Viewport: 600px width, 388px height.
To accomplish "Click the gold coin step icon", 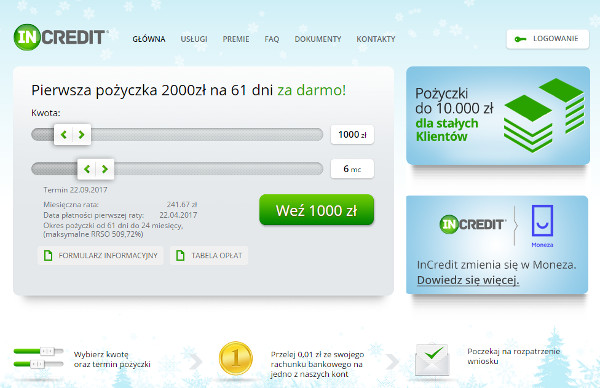I will pos(236,359).
